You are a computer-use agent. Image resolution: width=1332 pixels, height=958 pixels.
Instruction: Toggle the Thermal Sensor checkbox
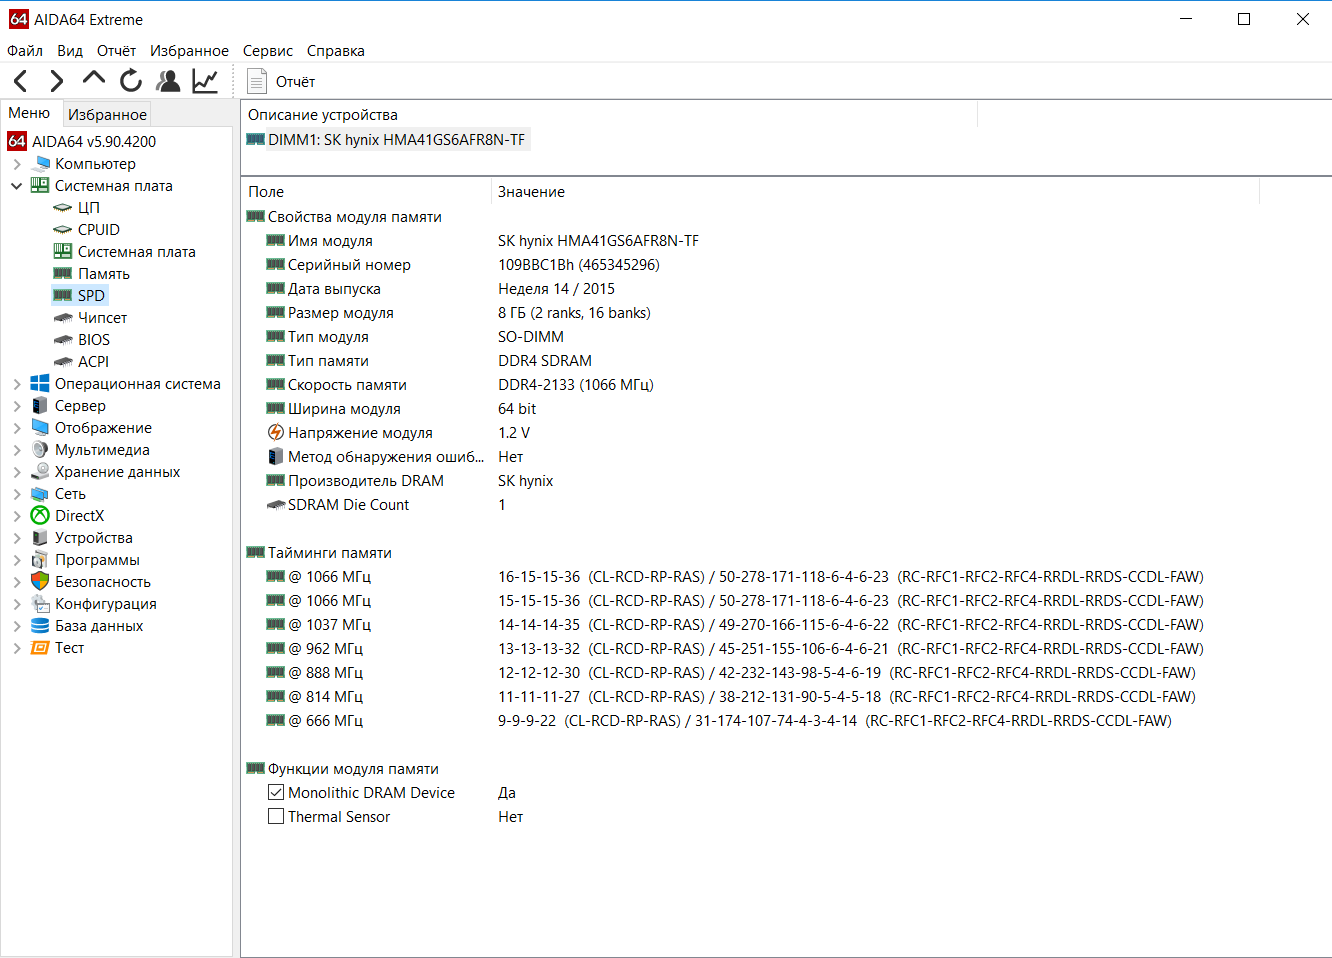tap(276, 817)
